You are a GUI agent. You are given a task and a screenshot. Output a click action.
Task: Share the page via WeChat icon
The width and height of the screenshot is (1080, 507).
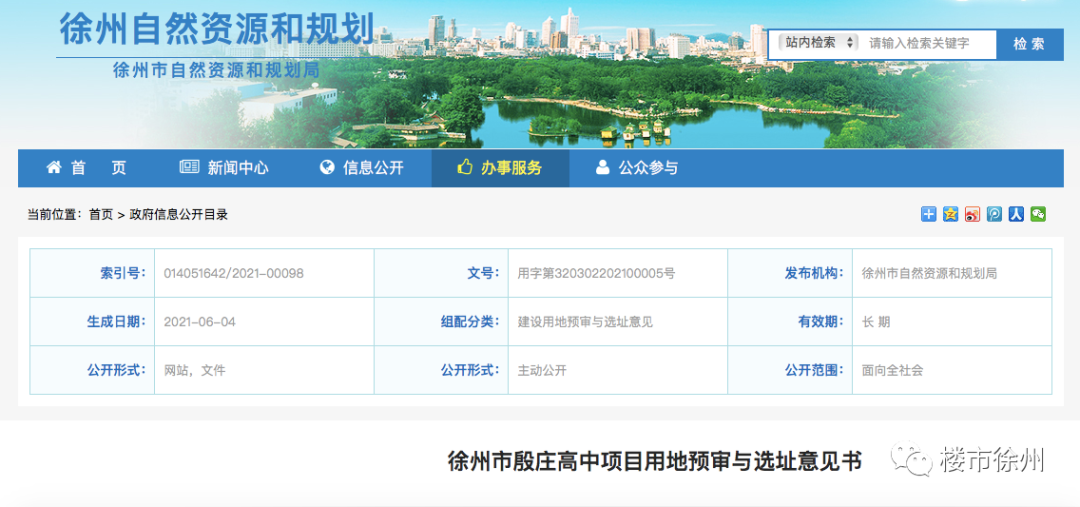tap(1038, 214)
